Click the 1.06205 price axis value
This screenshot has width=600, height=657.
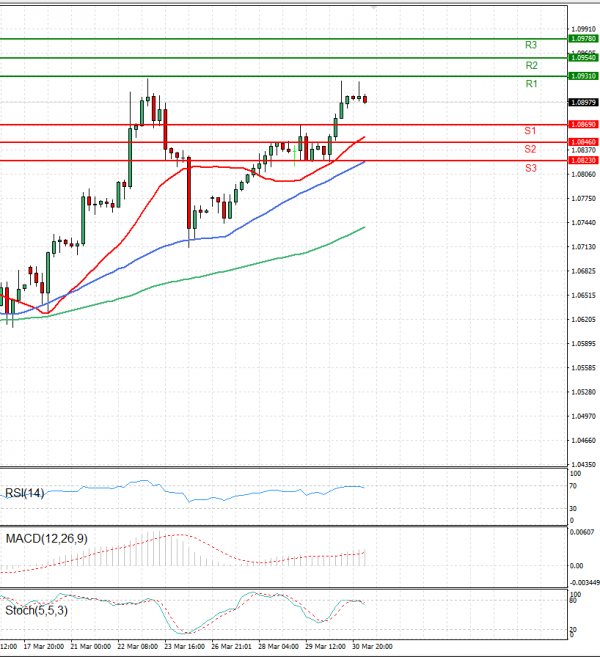(583, 319)
